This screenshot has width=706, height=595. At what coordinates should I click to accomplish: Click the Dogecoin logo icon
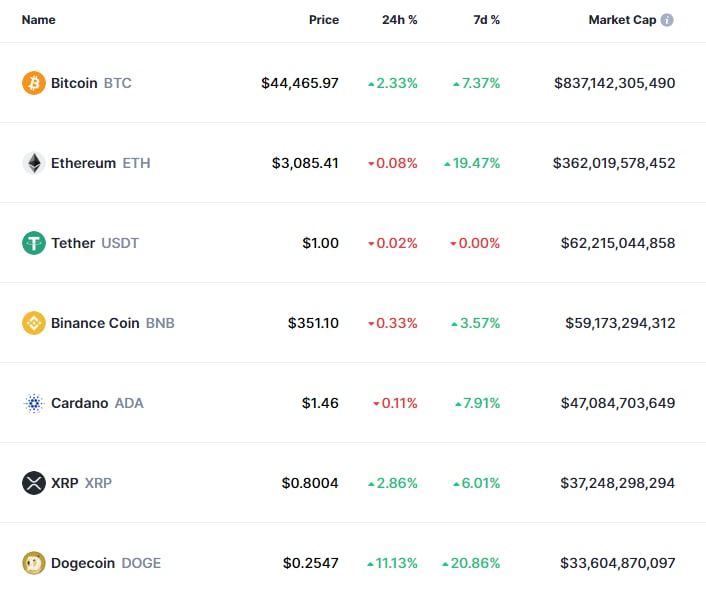point(34,563)
